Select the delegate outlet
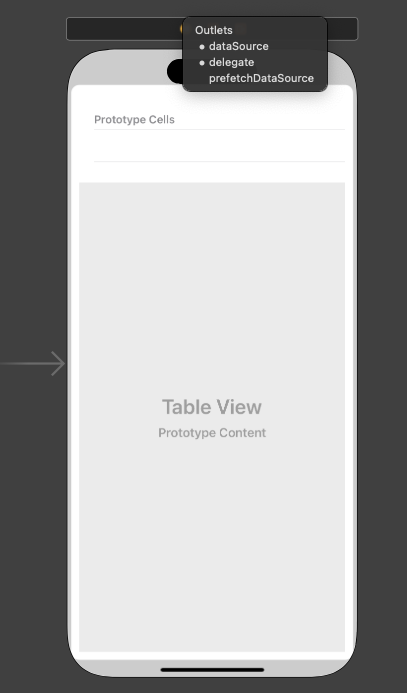This screenshot has height=693, width=407. (232, 62)
